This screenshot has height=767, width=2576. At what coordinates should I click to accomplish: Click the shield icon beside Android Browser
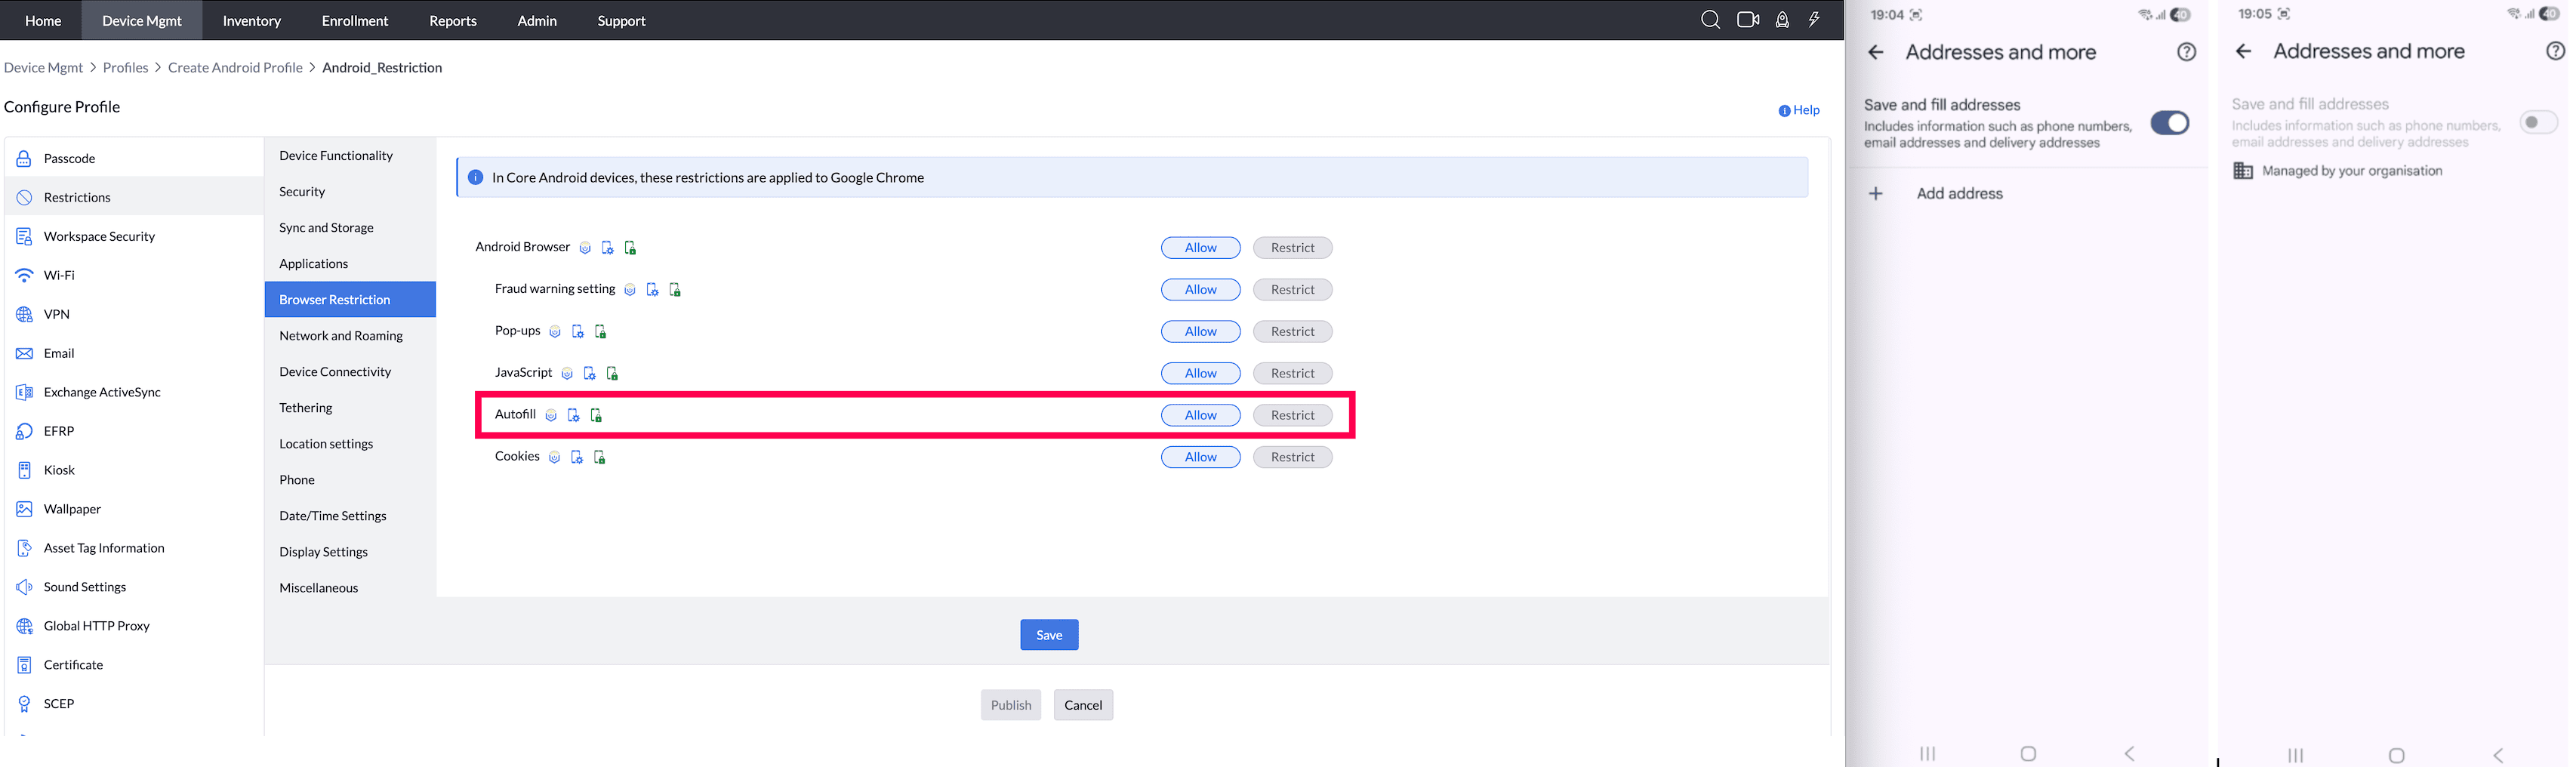click(585, 248)
